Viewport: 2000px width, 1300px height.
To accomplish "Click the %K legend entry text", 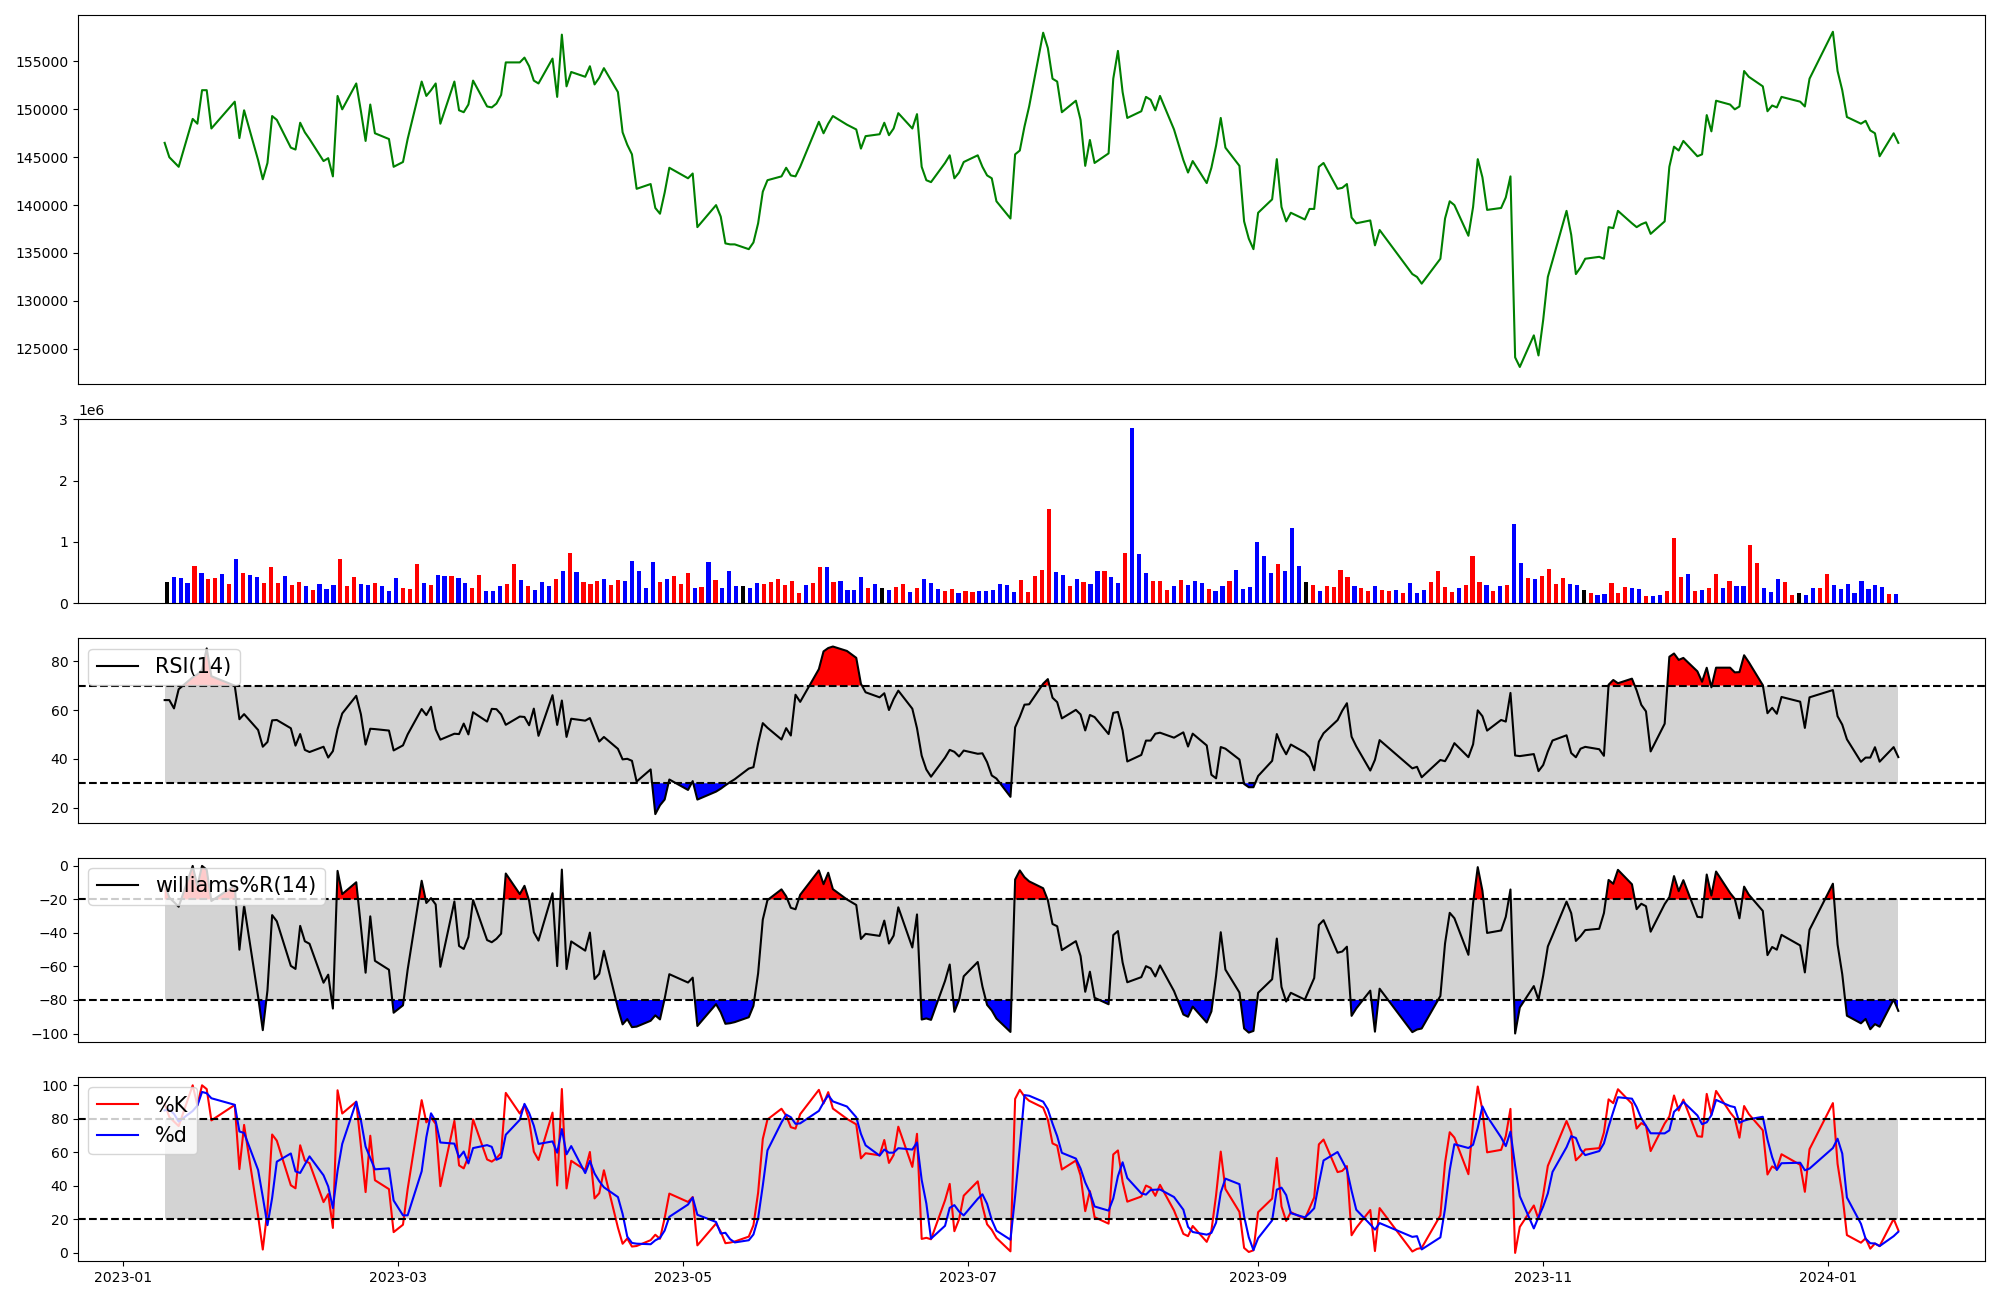I will tap(171, 1105).
